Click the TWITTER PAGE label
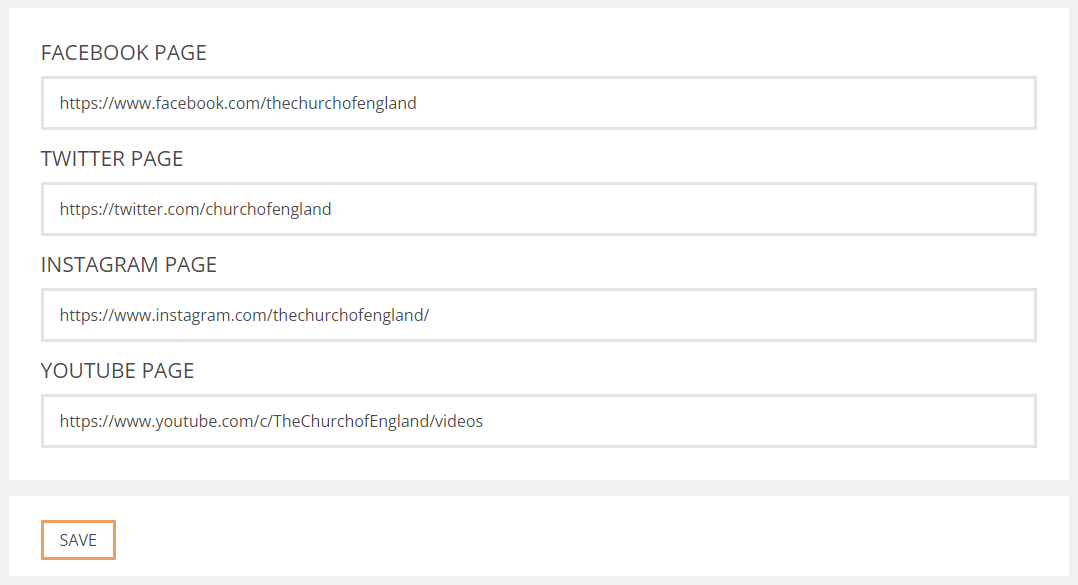This screenshot has height=585, width=1078. [112, 159]
